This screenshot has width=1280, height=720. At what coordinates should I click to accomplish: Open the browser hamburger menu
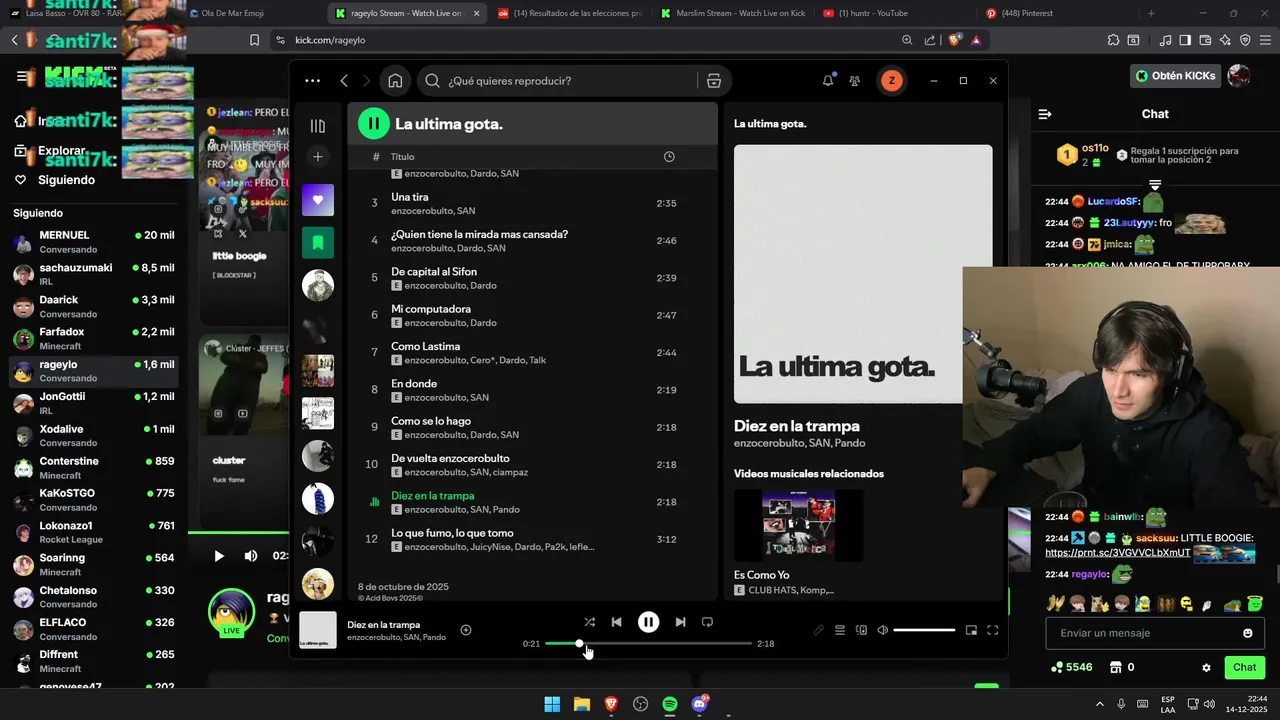point(1265,40)
